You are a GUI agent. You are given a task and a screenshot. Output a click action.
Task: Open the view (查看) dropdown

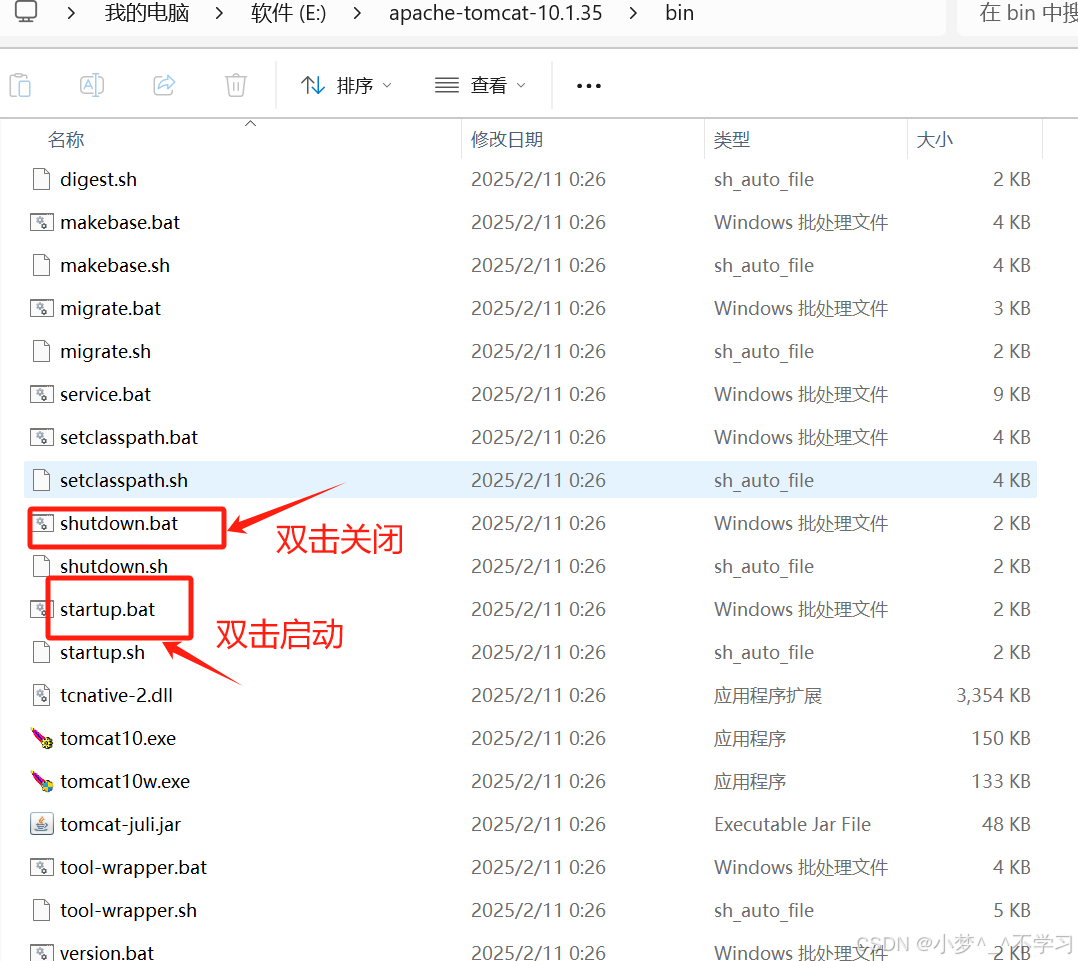click(481, 85)
